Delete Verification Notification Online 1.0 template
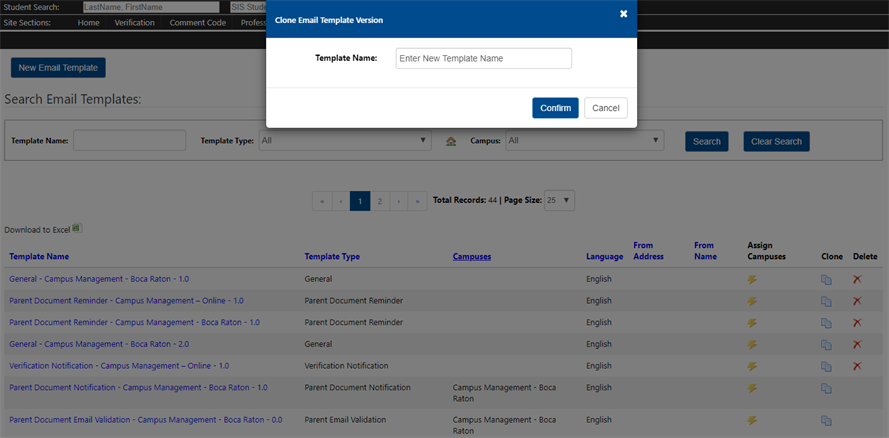The image size is (889, 438). pyautogui.click(x=857, y=366)
